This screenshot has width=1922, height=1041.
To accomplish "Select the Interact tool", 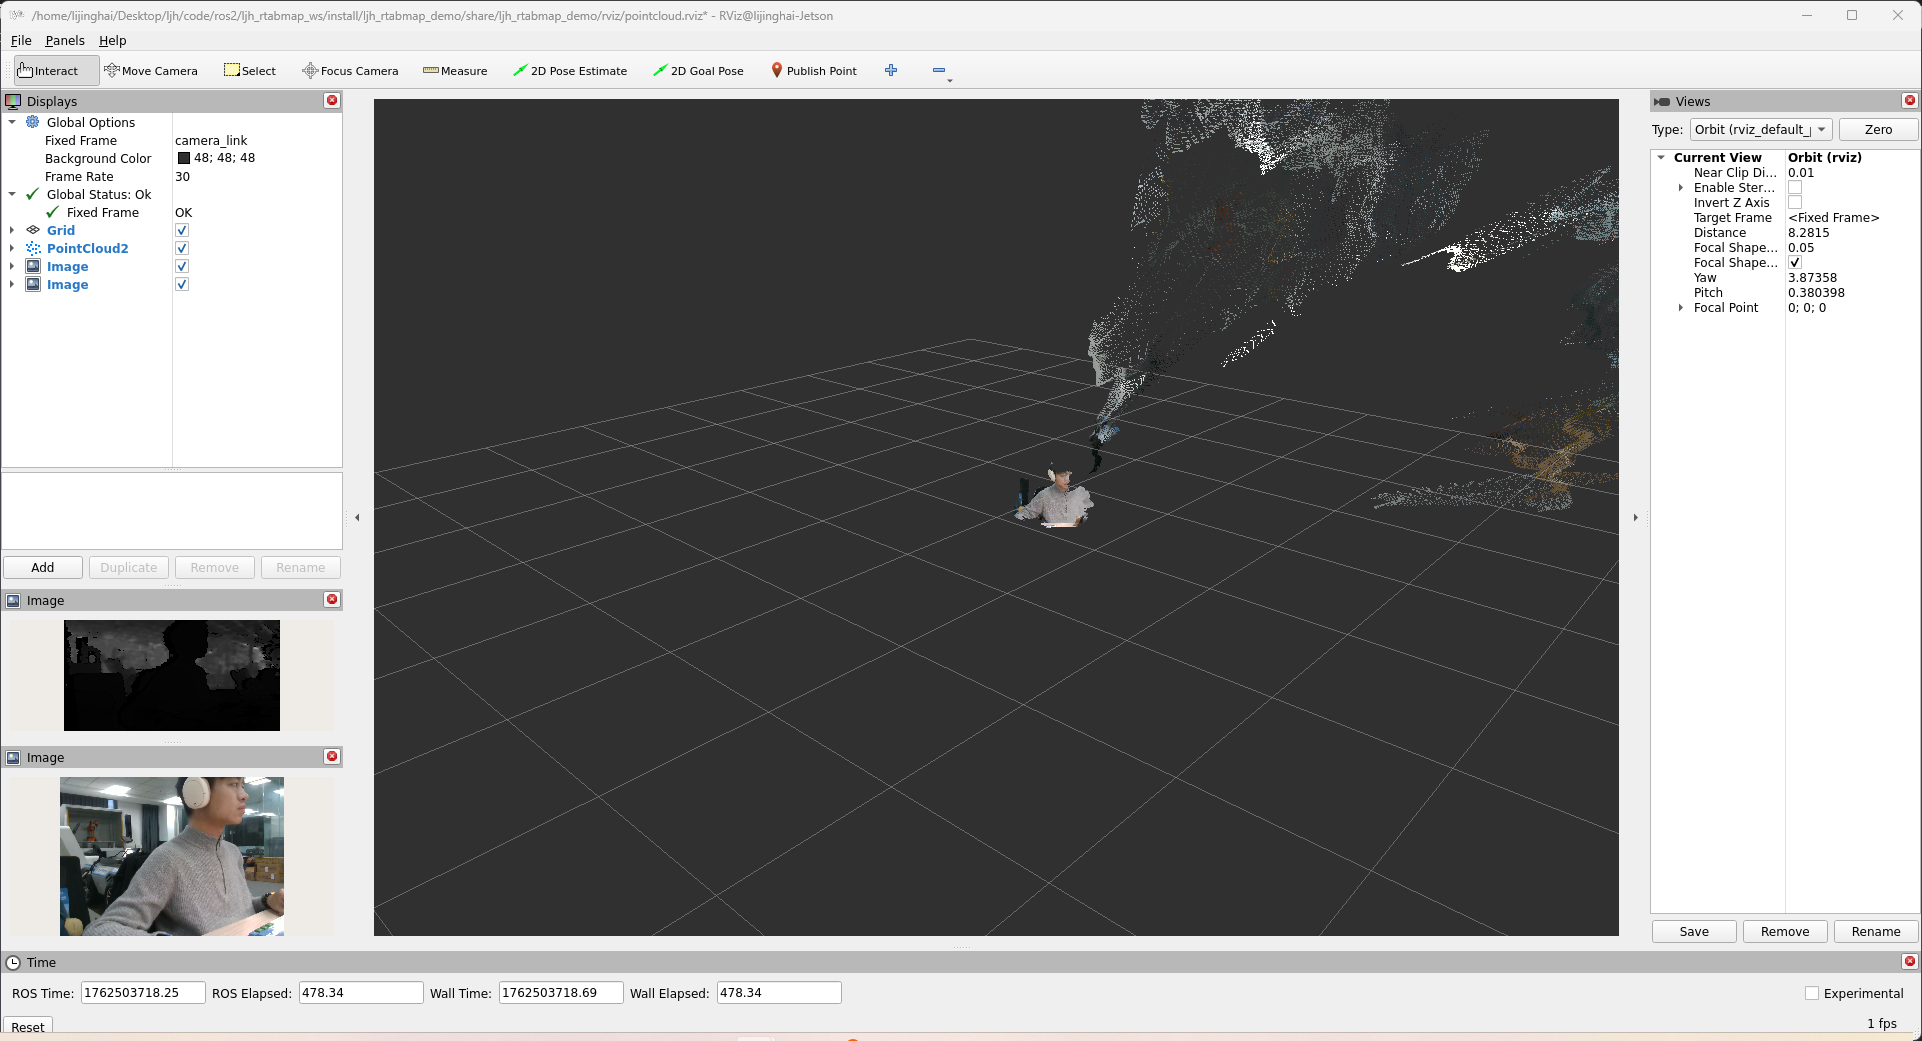I will [56, 71].
